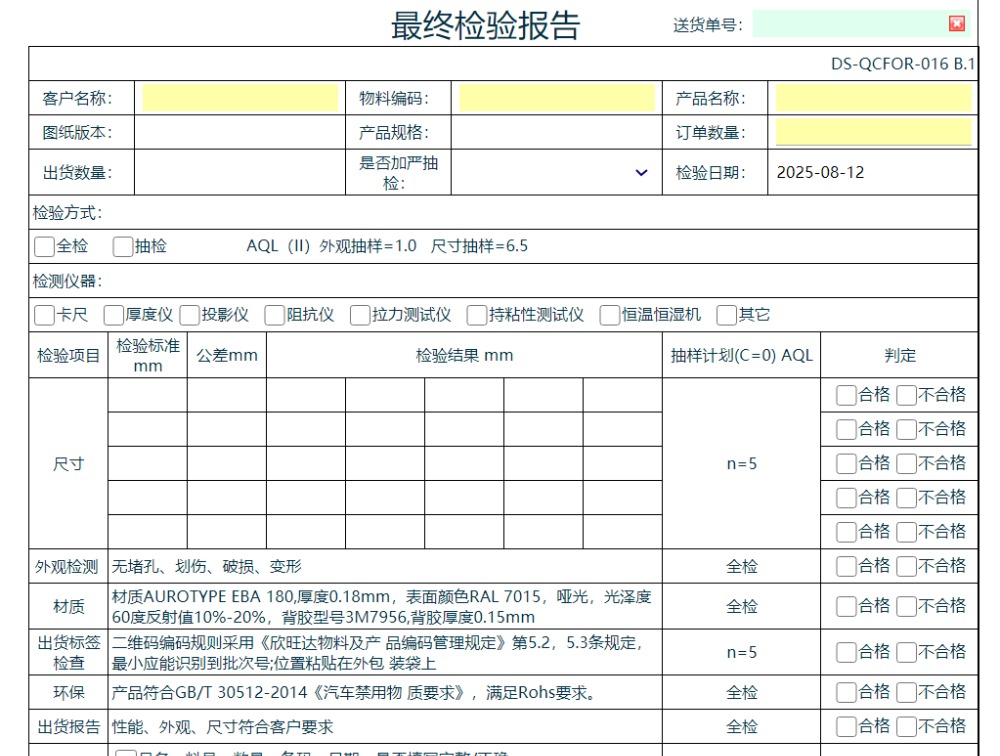Click the 客户名称 yellow input field
Image resolution: width=1000 pixels, height=756 pixels.
[240, 98]
